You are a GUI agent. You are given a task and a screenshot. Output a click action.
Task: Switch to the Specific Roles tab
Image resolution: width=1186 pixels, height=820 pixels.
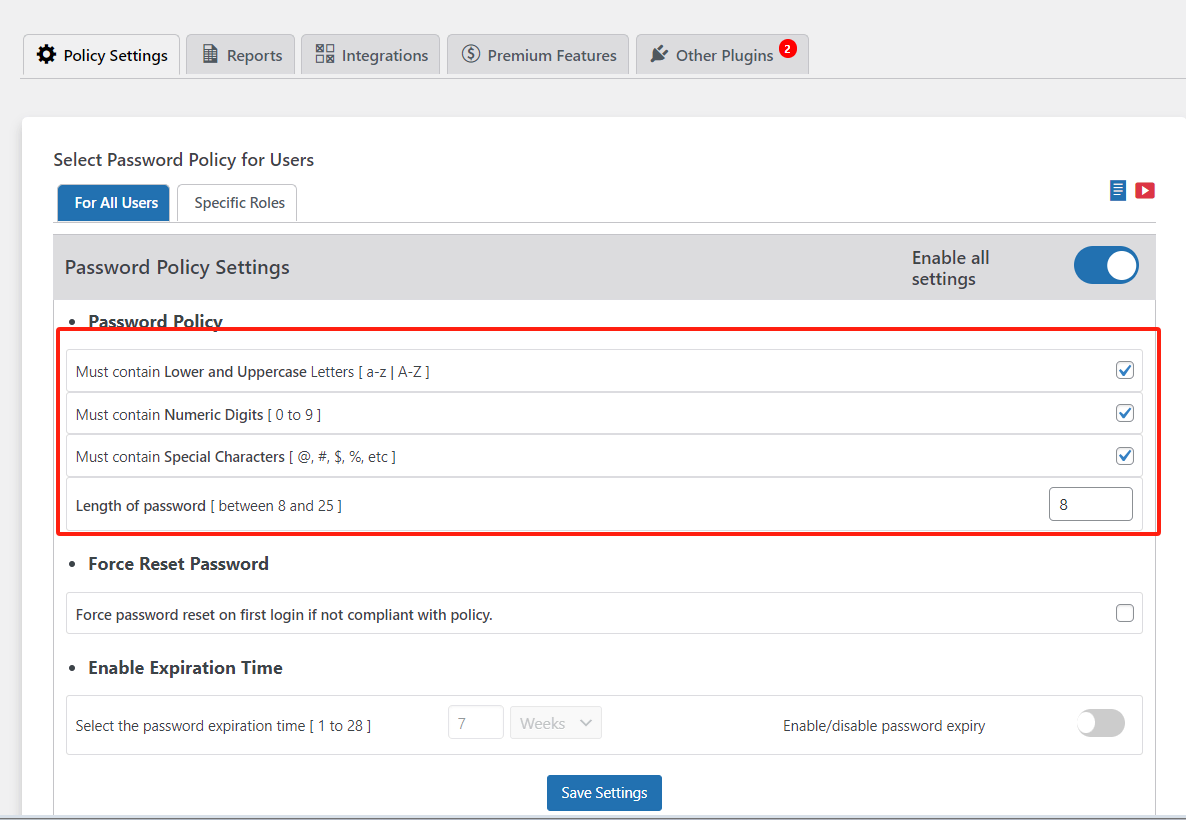tap(239, 203)
